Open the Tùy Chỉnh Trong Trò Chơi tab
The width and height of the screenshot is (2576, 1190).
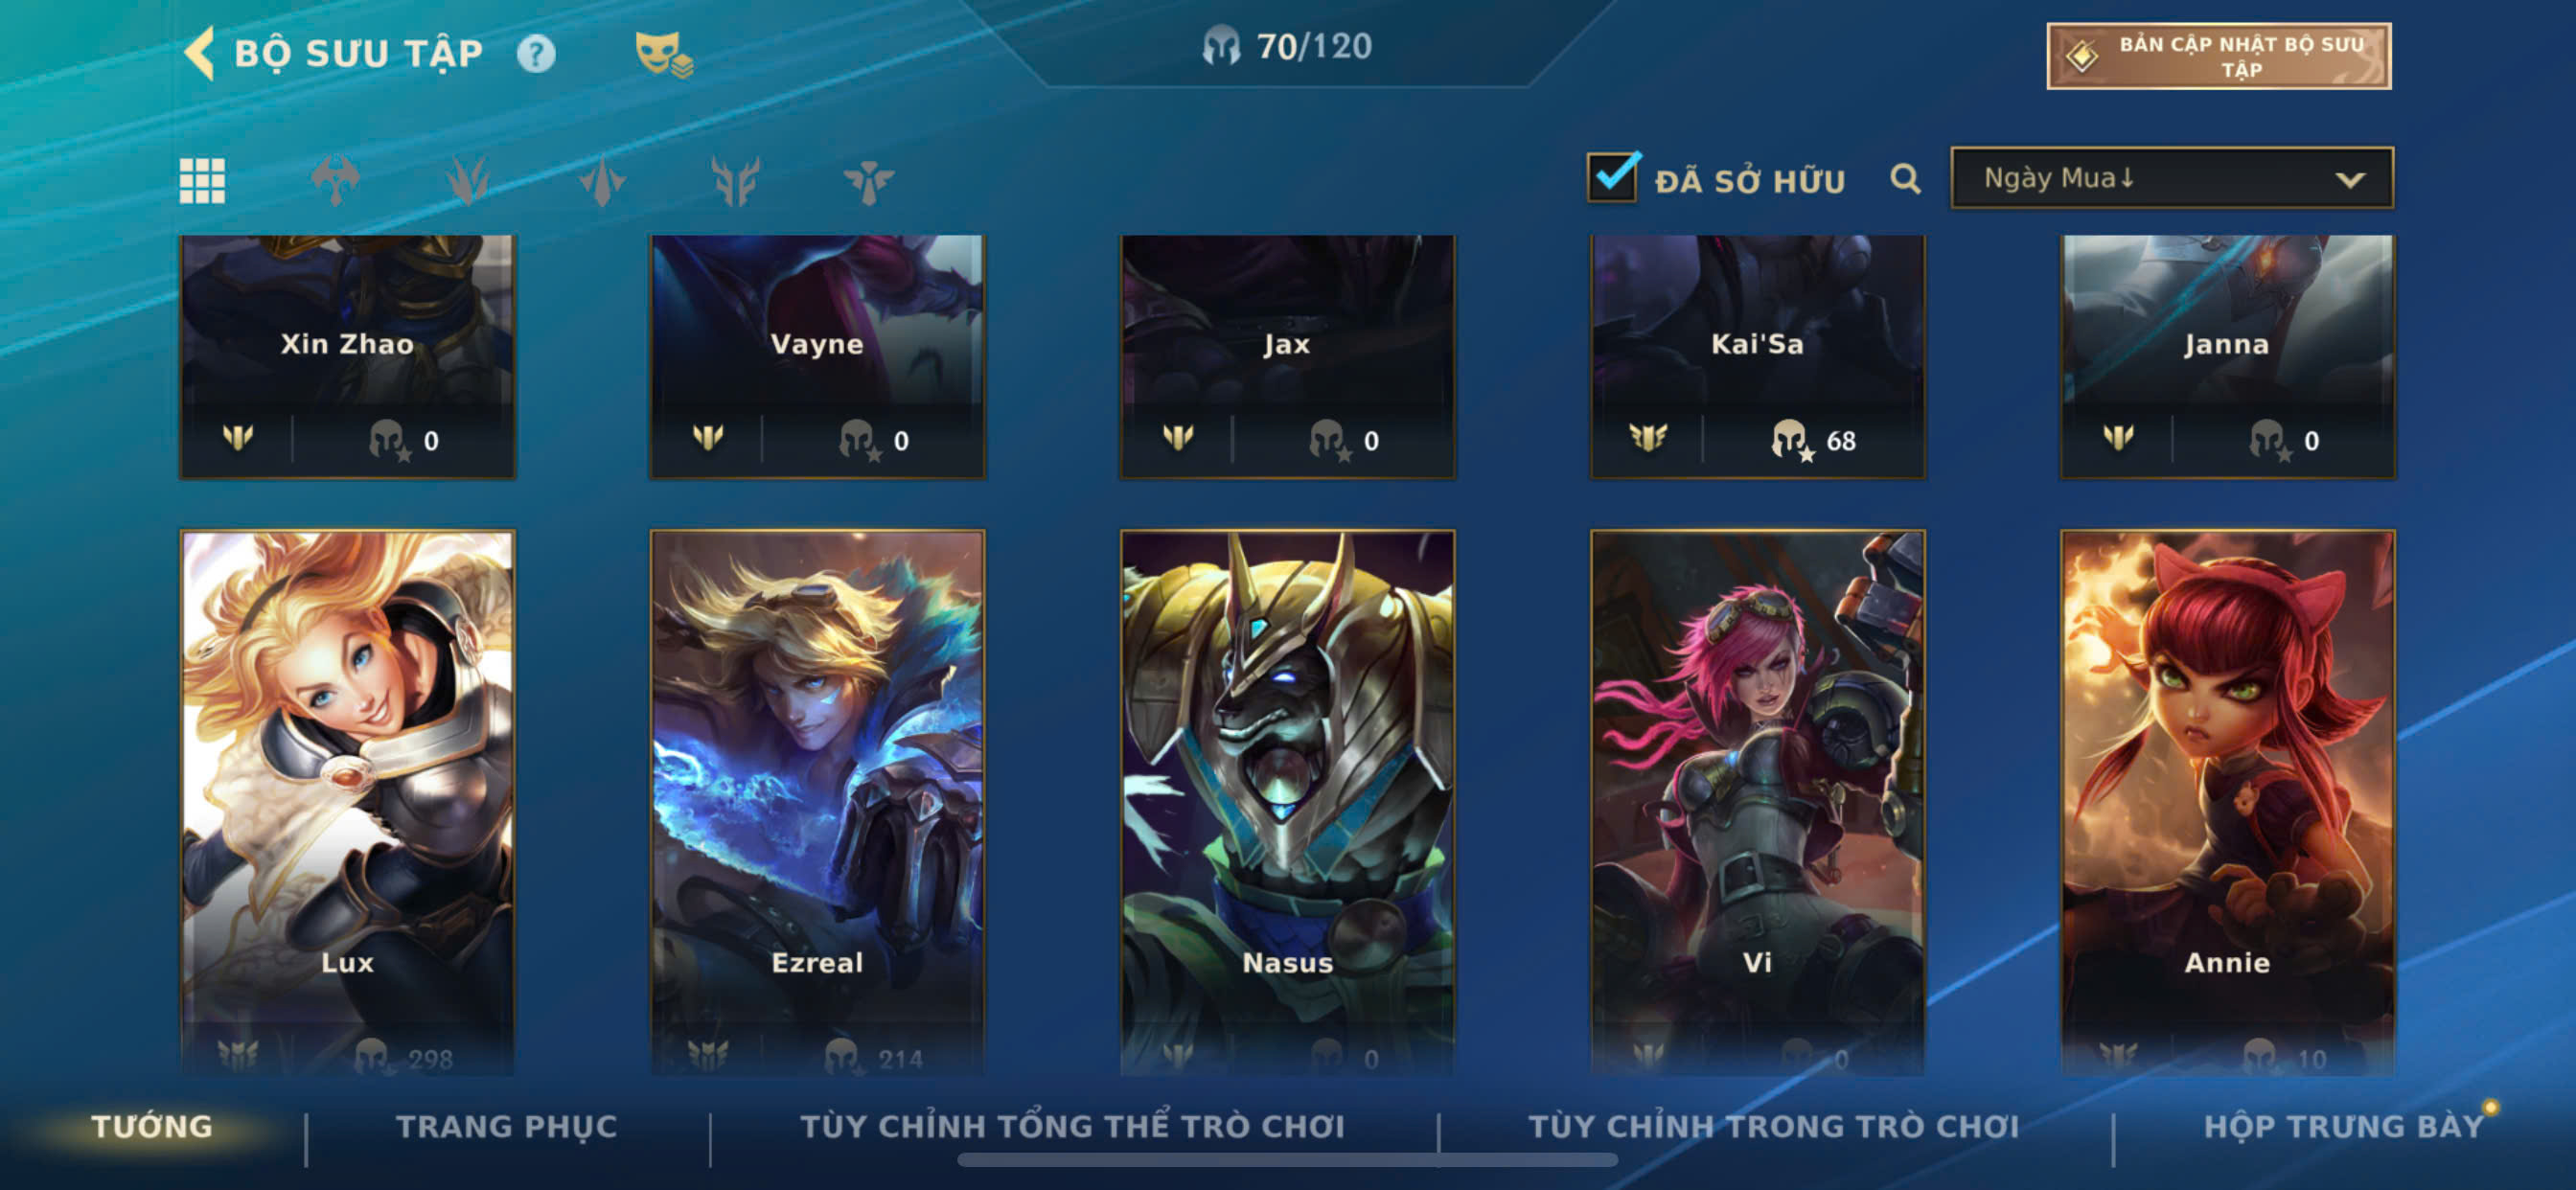(1773, 1127)
